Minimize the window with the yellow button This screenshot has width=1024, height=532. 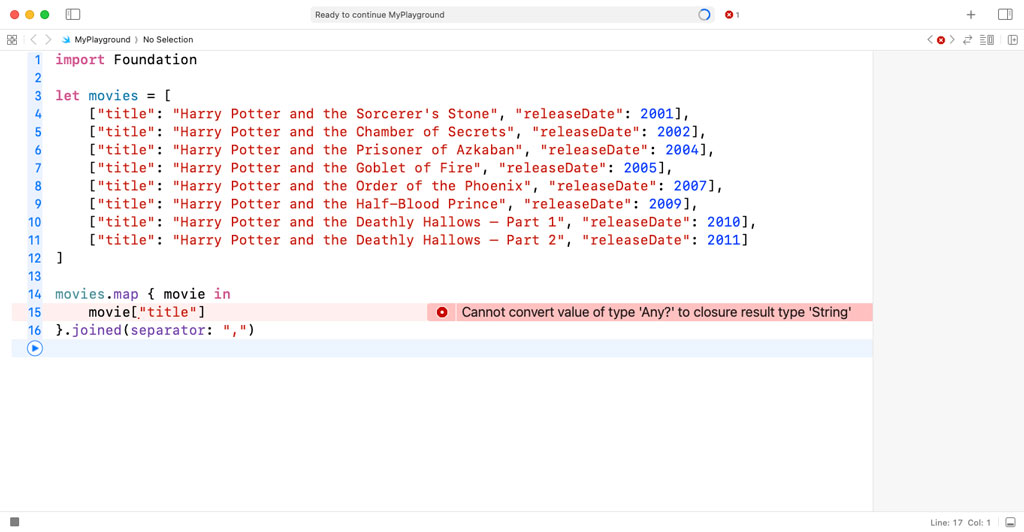(29, 14)
